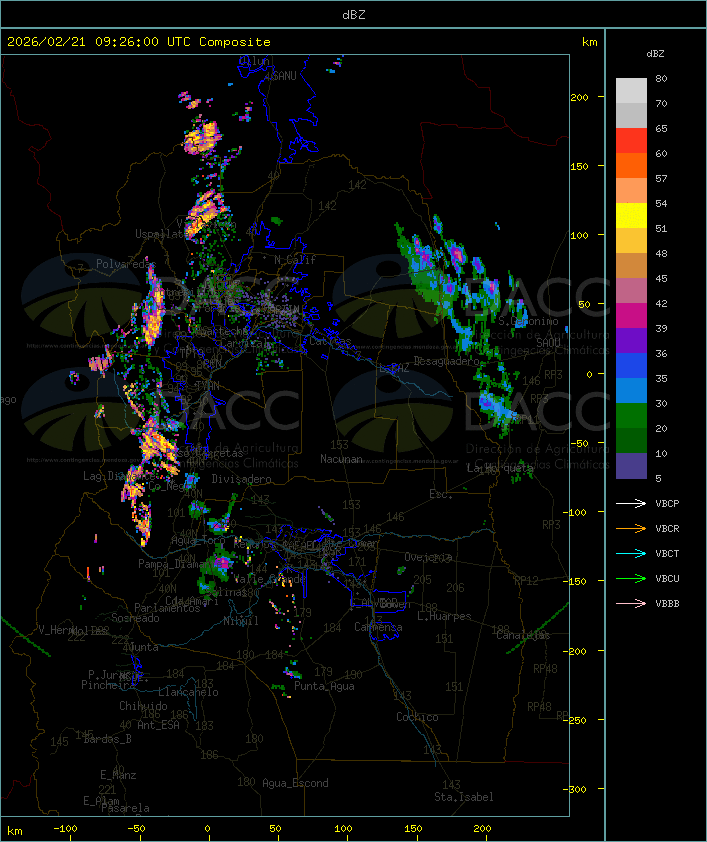Click the VBCR legend label

pyautogui.click(x=667, y=528)
